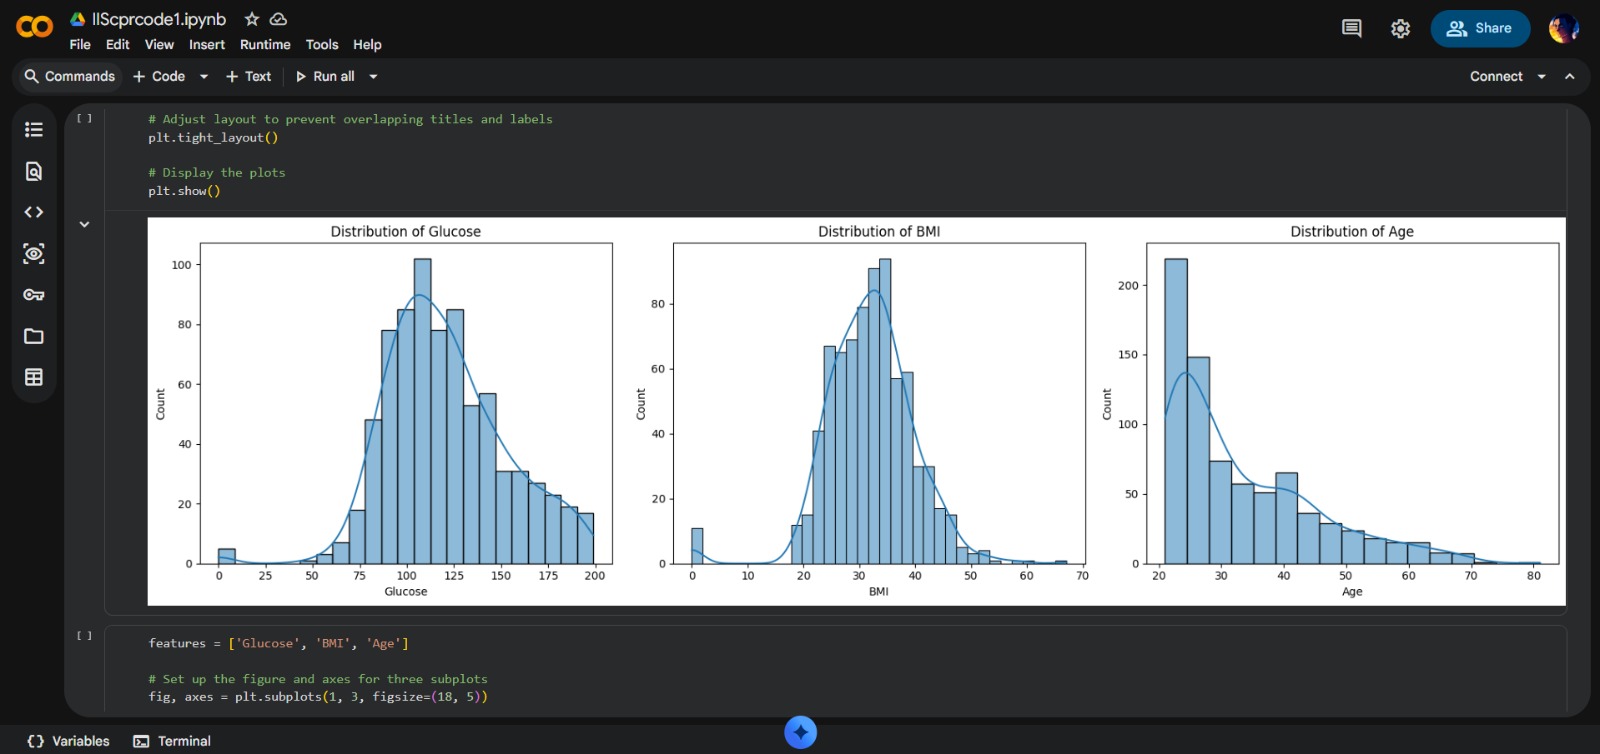Expand the Code insert dropdown arrow
The image size is (1600, 754).
204,77
